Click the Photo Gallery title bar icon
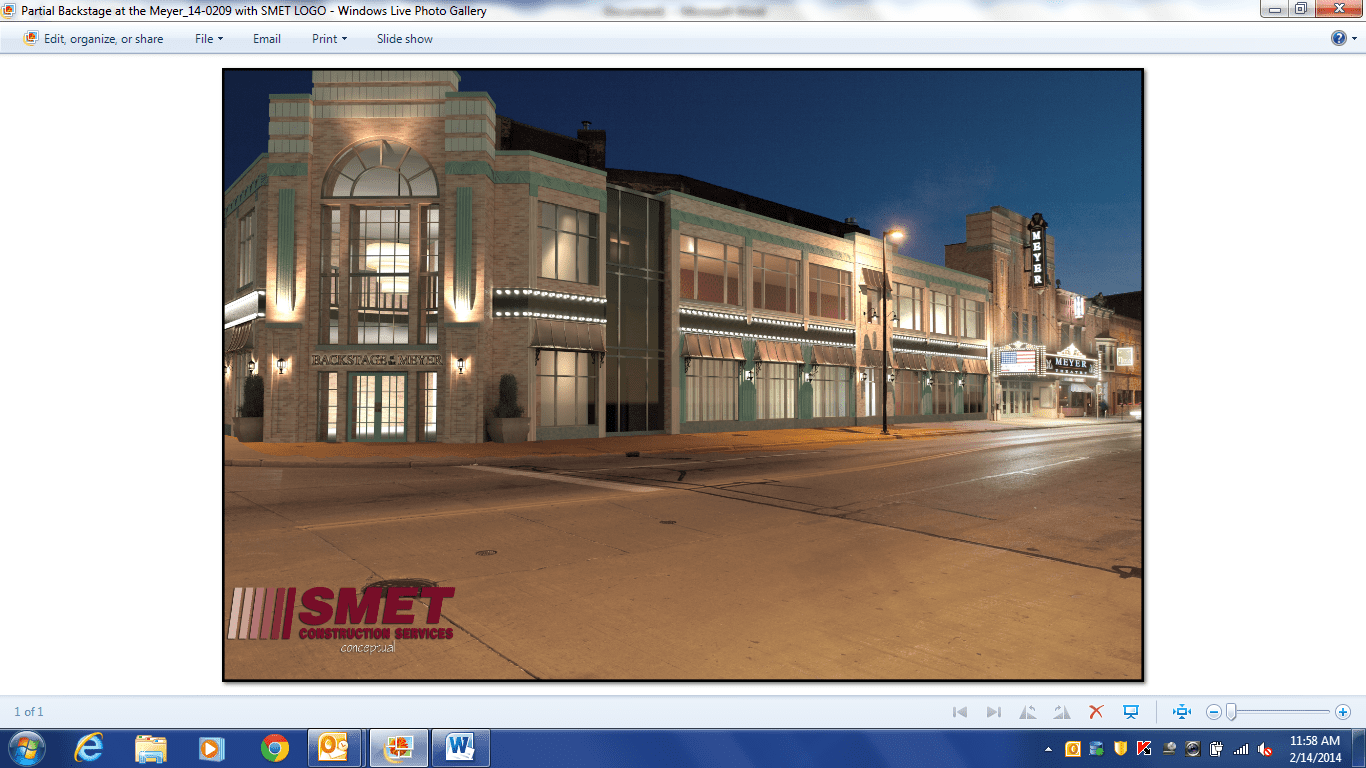 click(10, 11)
